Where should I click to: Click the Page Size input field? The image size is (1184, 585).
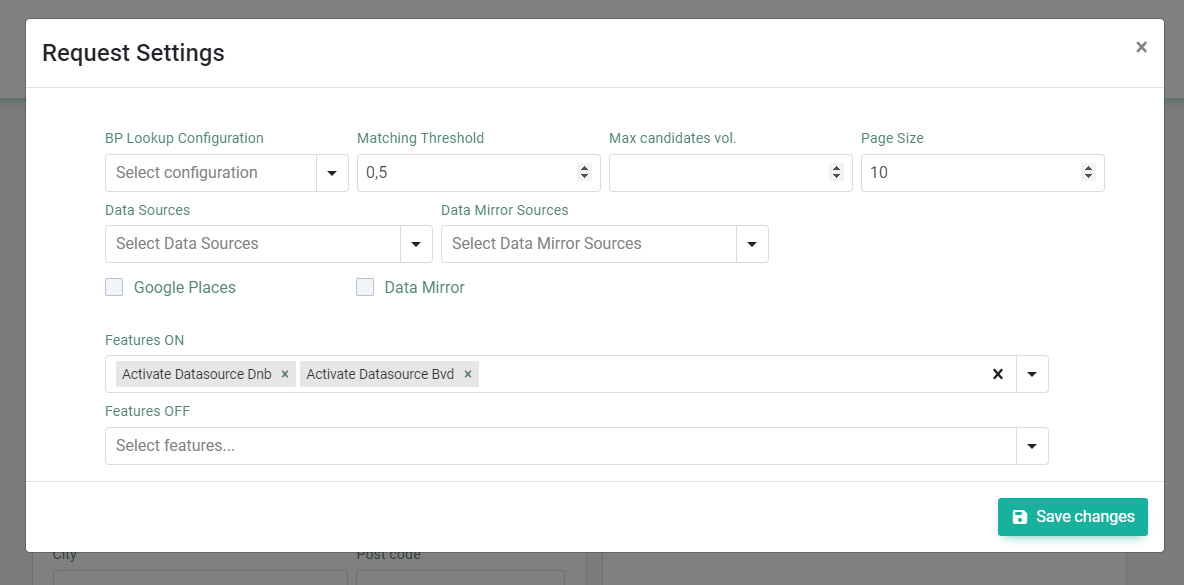tap(972, 173)
